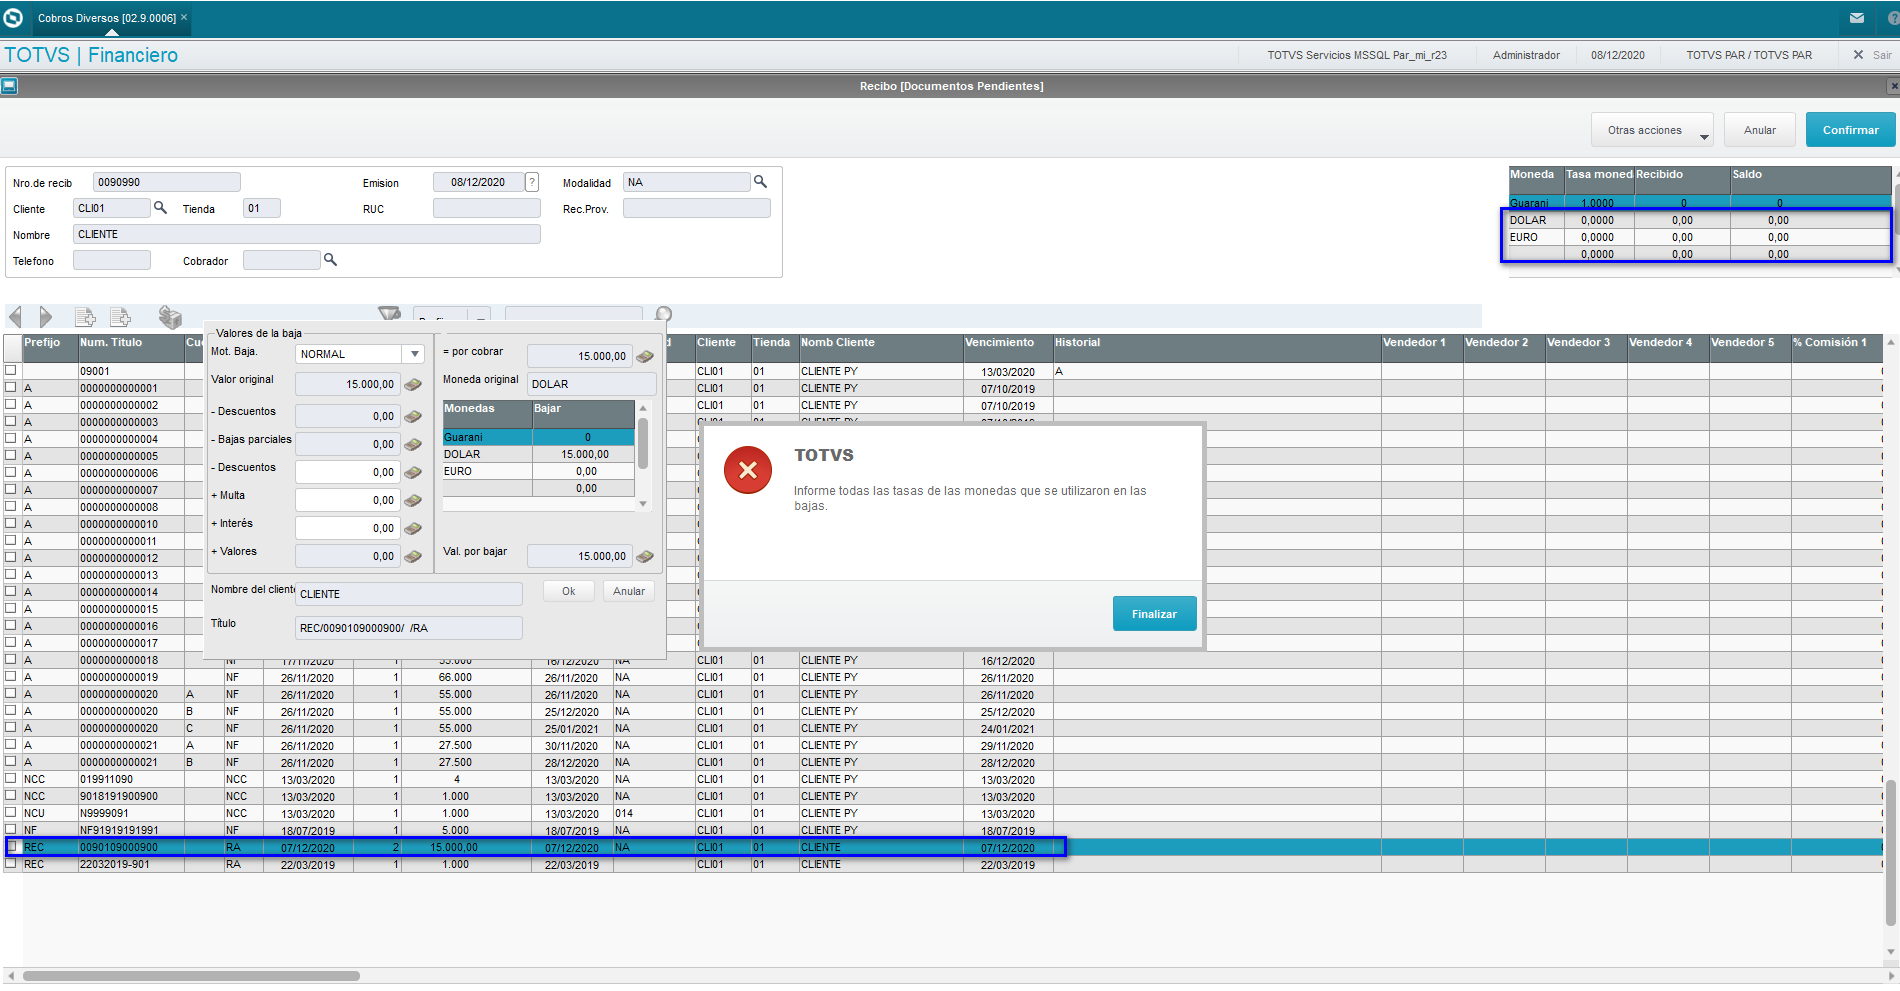Image resolution: width=1900 pixels, height=991 pixels.
Task: Select the EURO row in the Monedas list
Action: point(538,471)
